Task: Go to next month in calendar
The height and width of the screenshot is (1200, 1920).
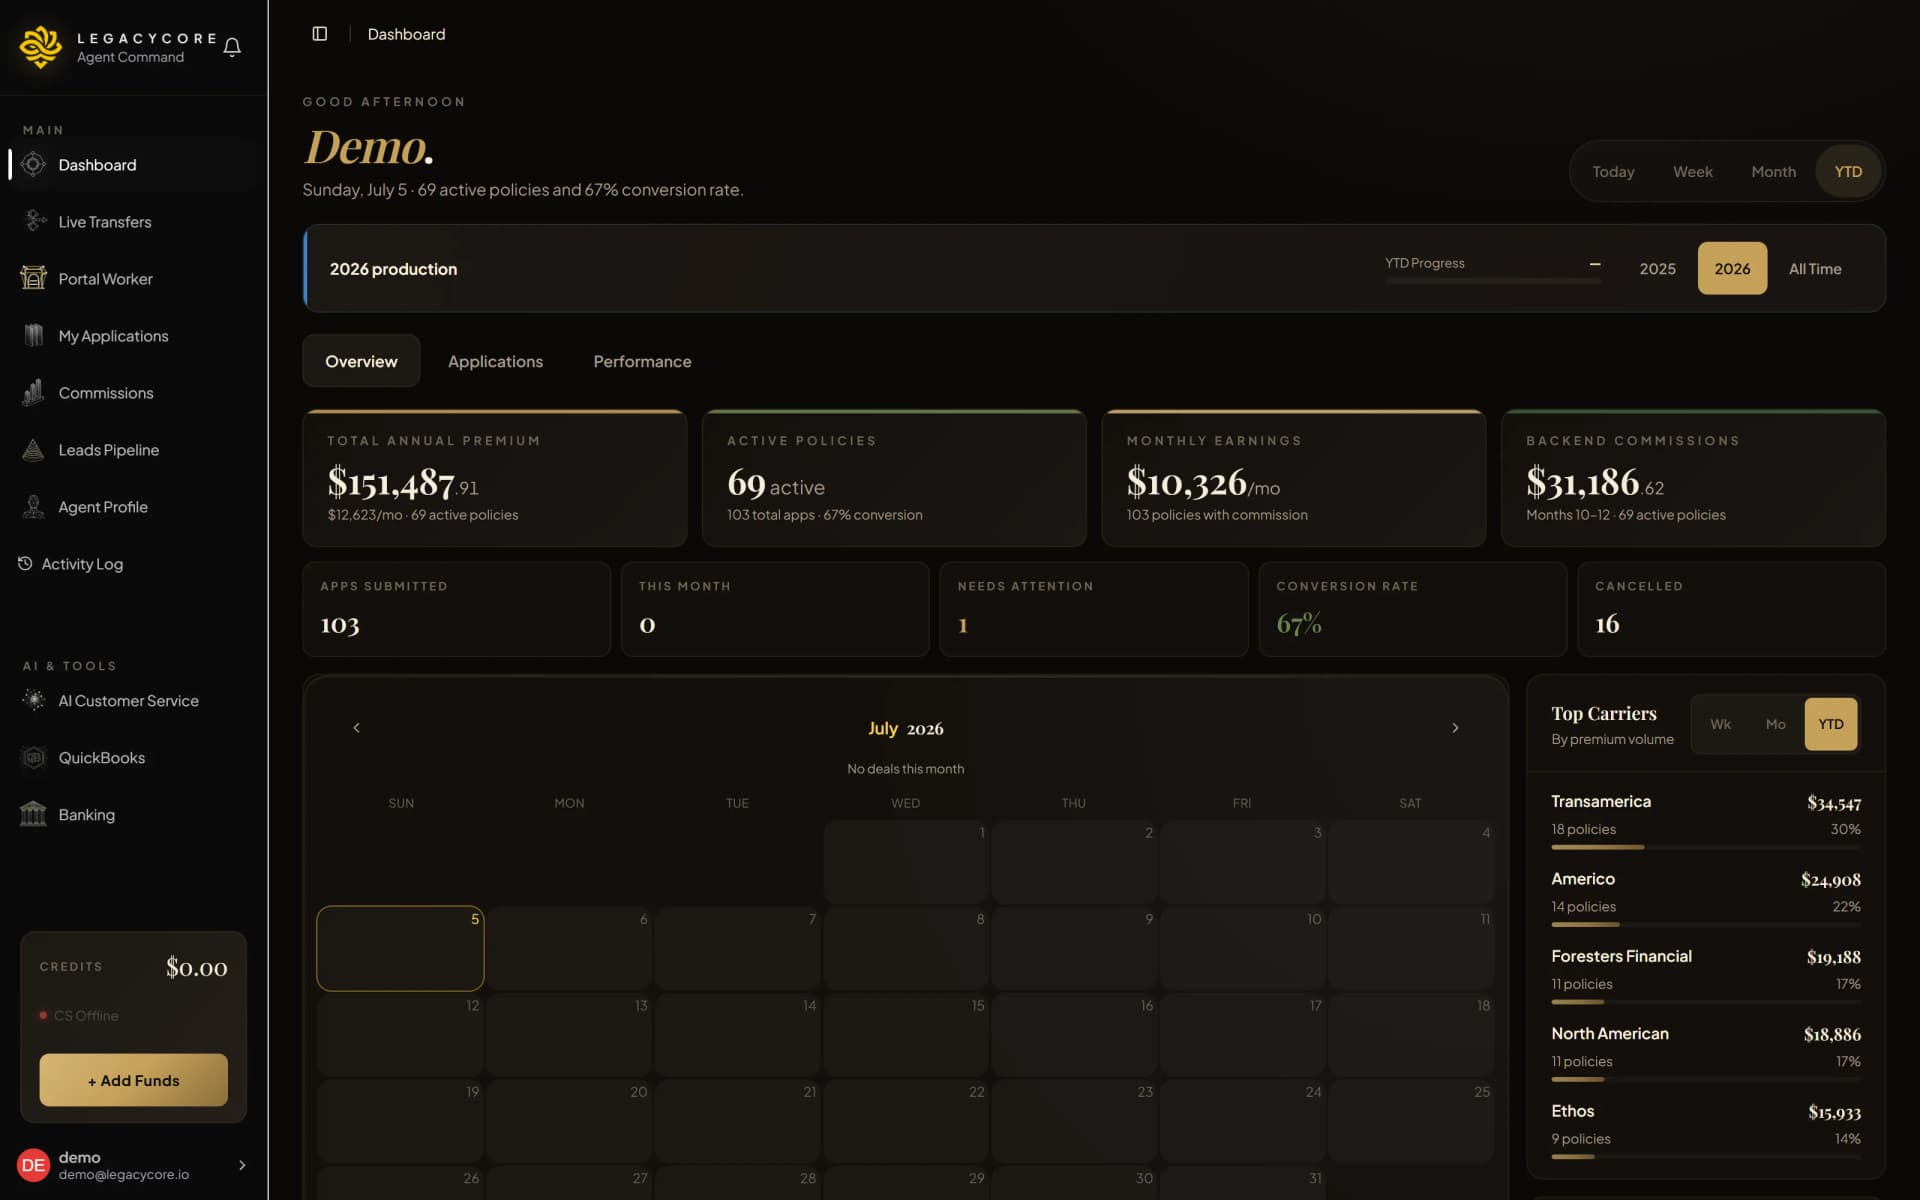Action: pos(1455,728)
